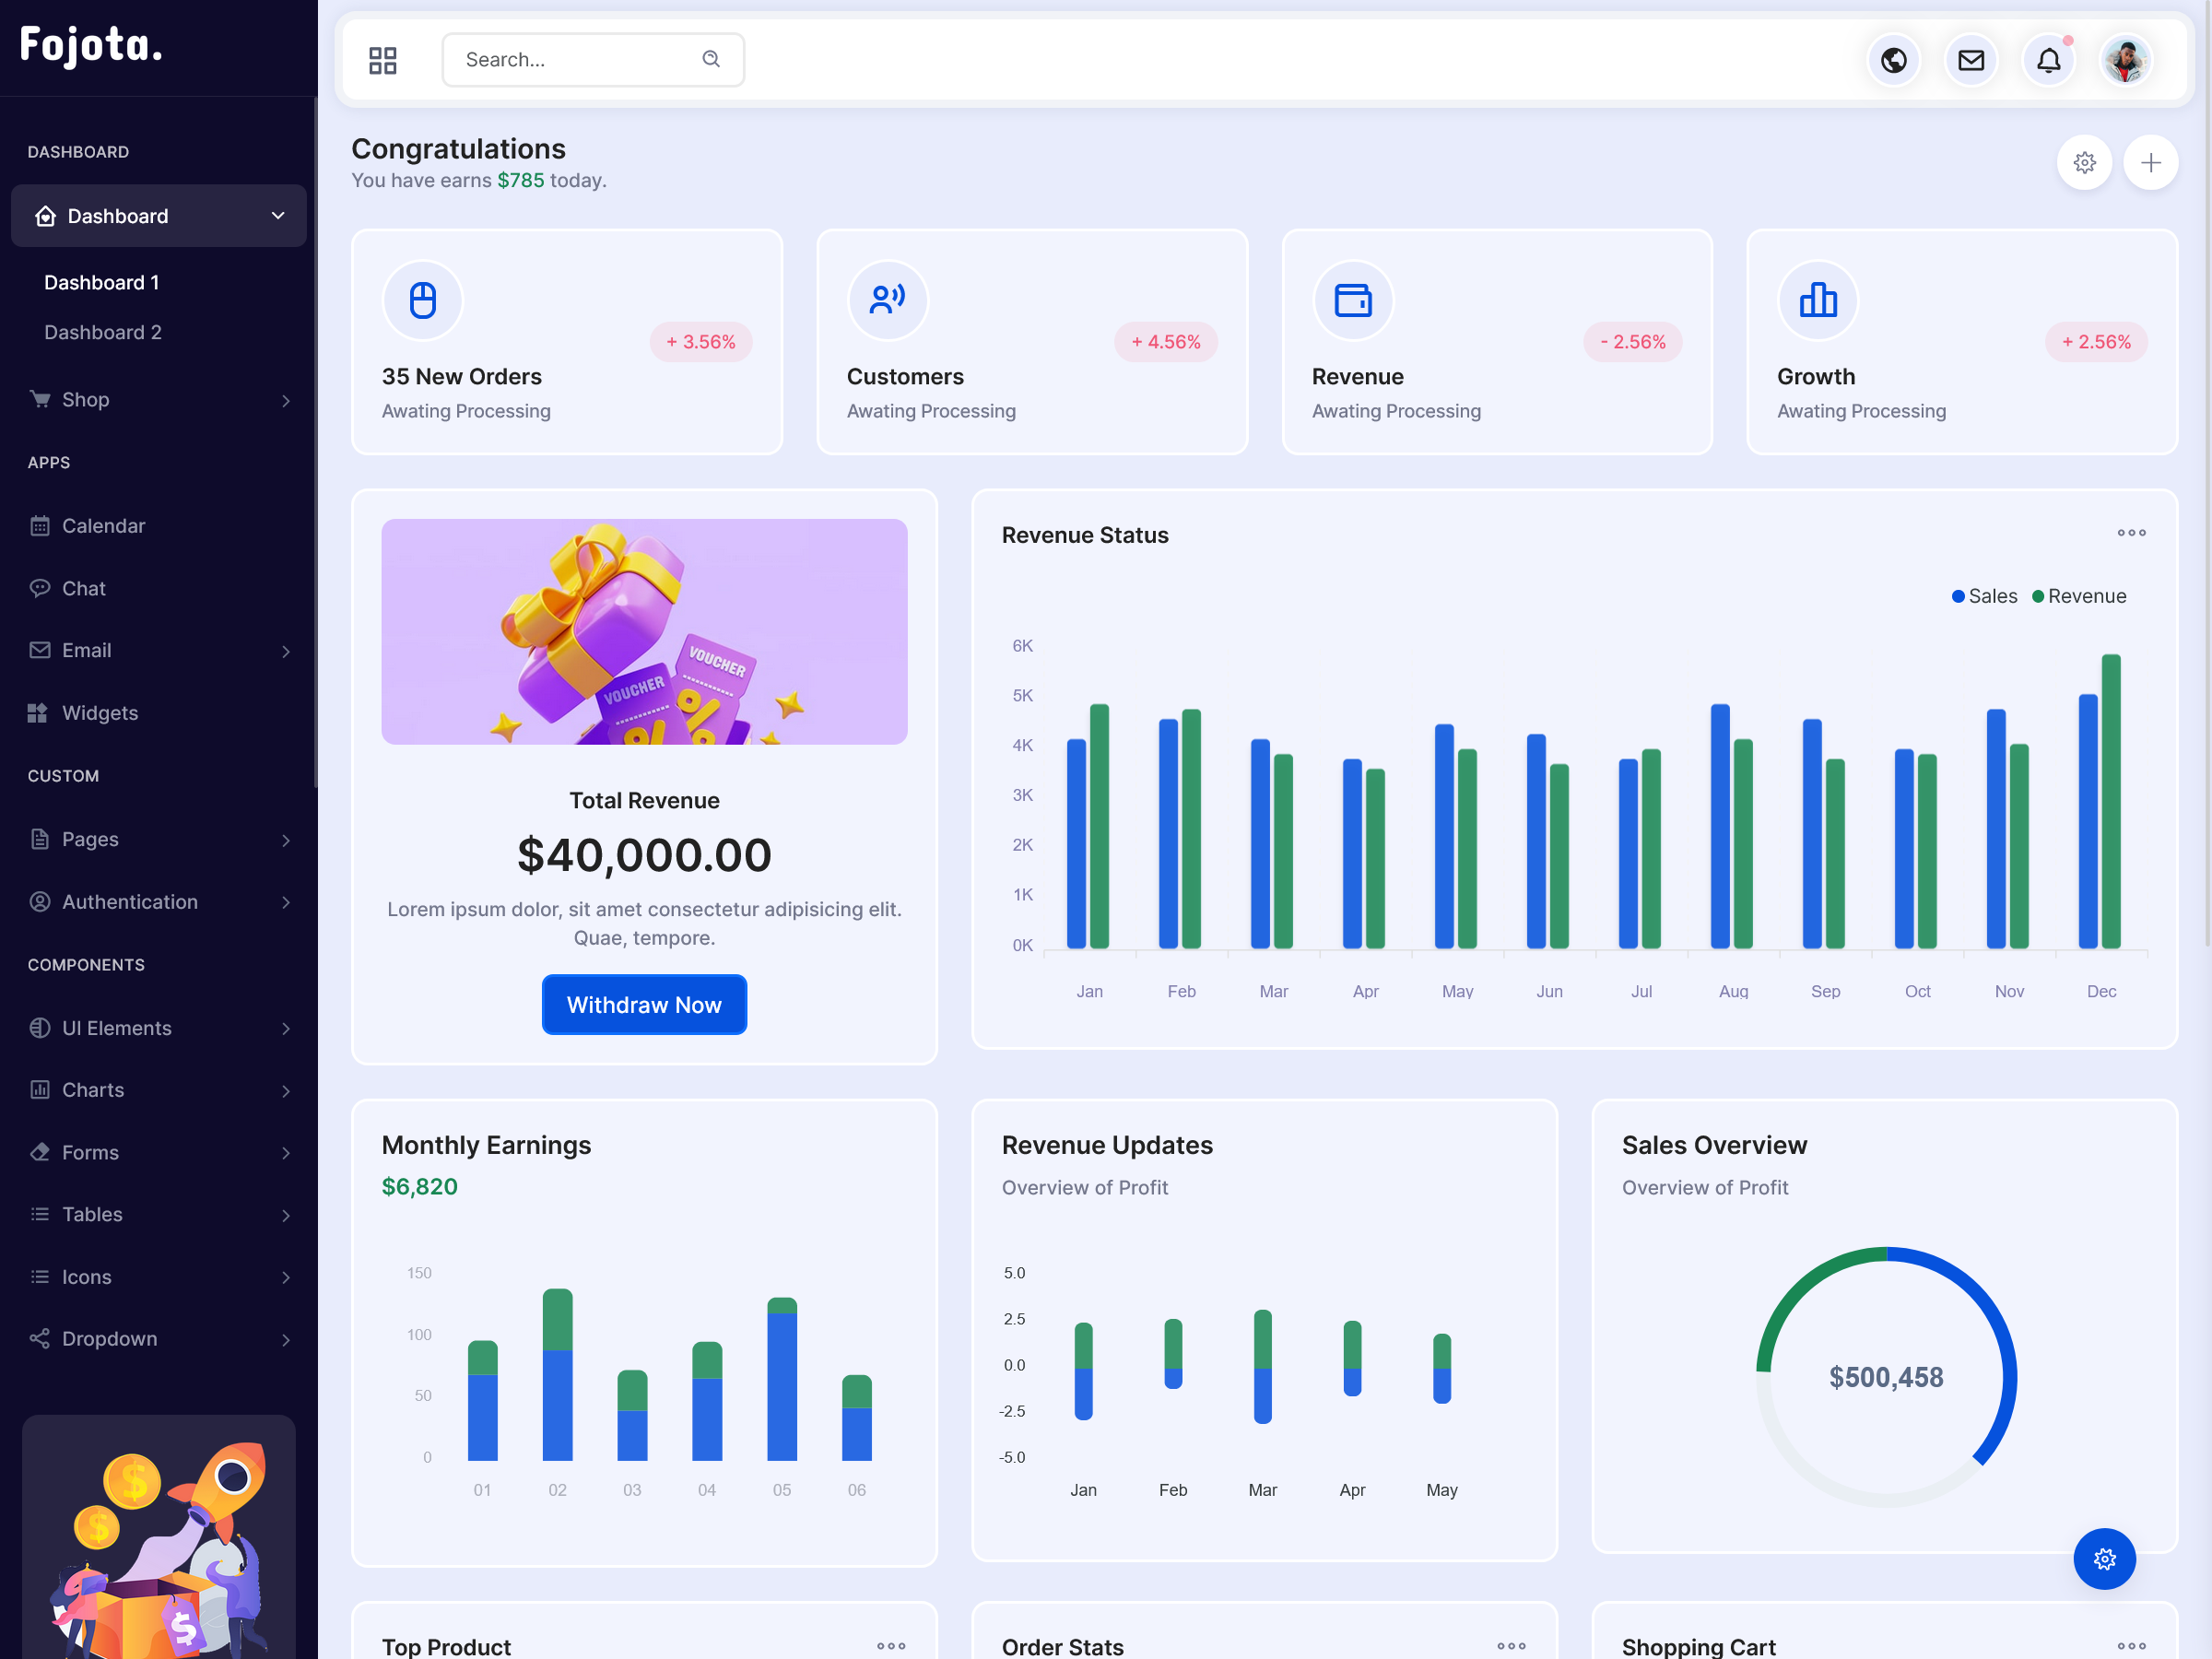Toggle the Revenue legend series

coord(2078,596)
